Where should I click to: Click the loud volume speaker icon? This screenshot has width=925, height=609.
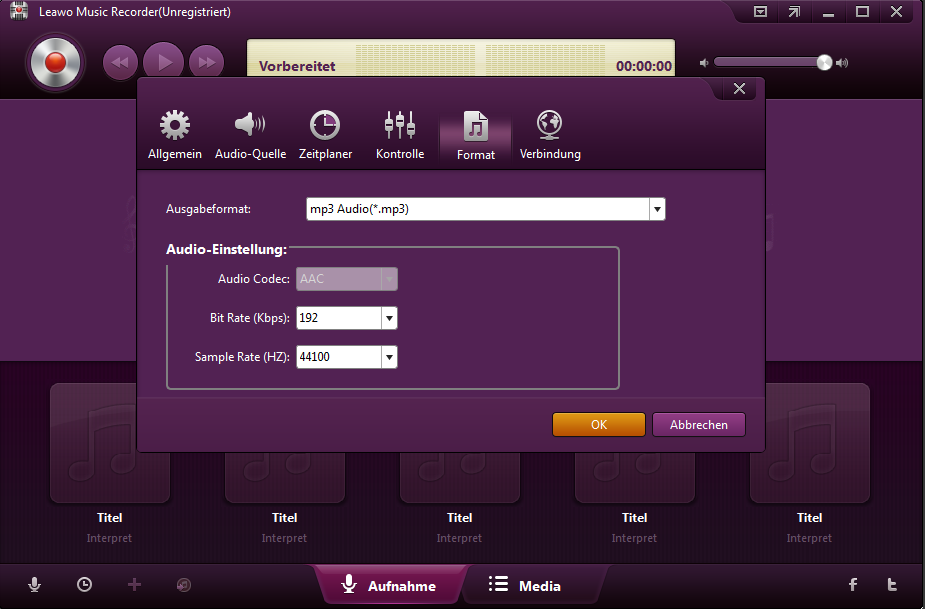click(842, 63)
